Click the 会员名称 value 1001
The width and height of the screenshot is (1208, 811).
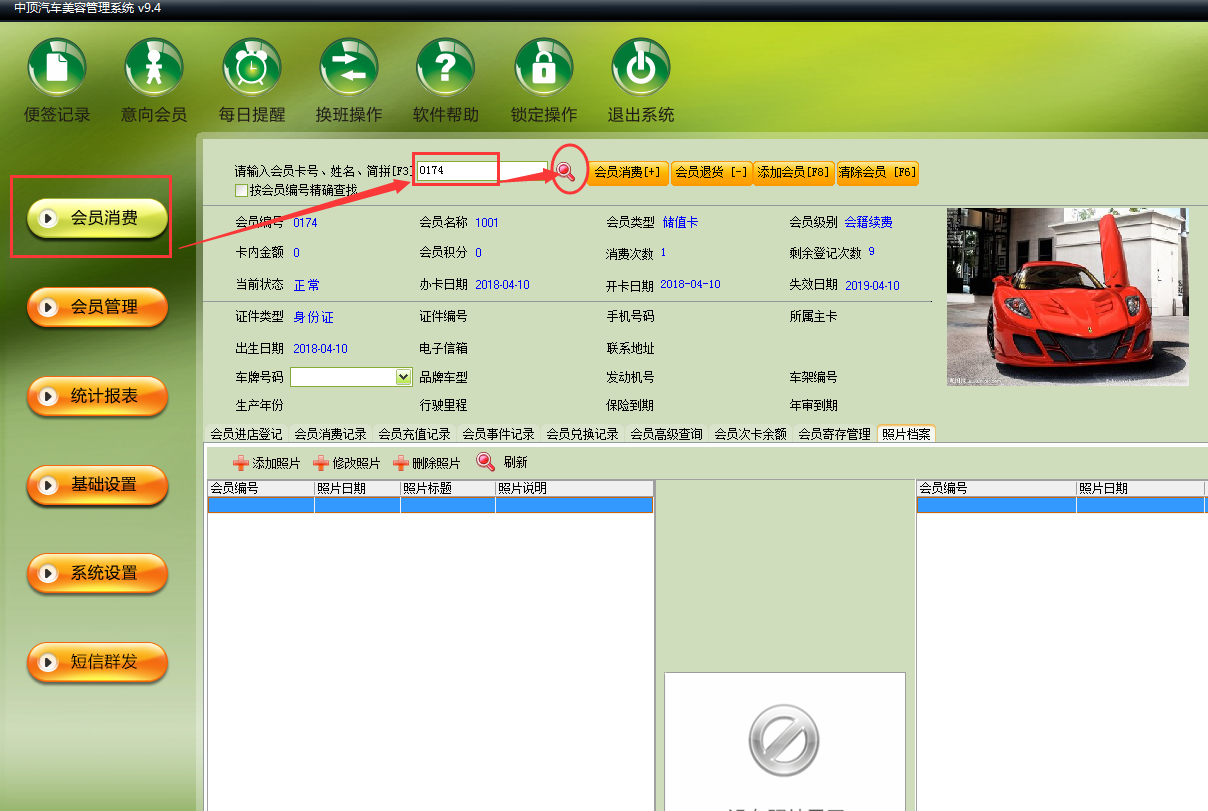click(x=487, y=222)
